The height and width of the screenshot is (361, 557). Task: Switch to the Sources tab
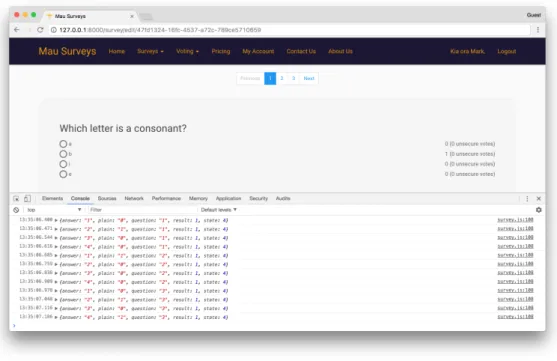click(107, 199)
